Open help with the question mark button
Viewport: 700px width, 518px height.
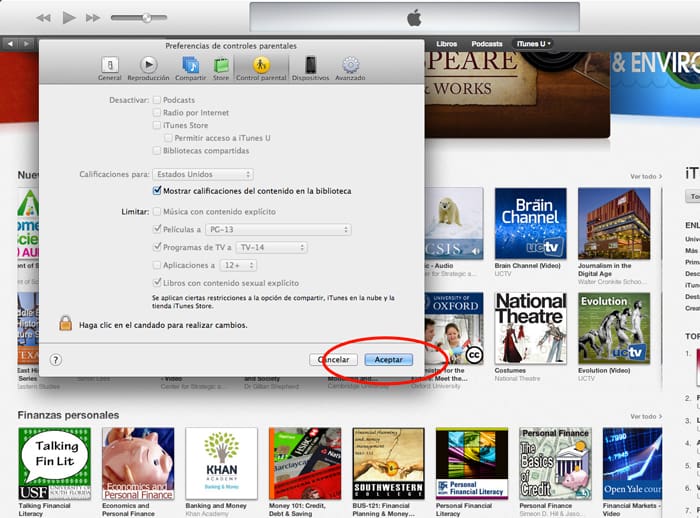coord(56,359)
